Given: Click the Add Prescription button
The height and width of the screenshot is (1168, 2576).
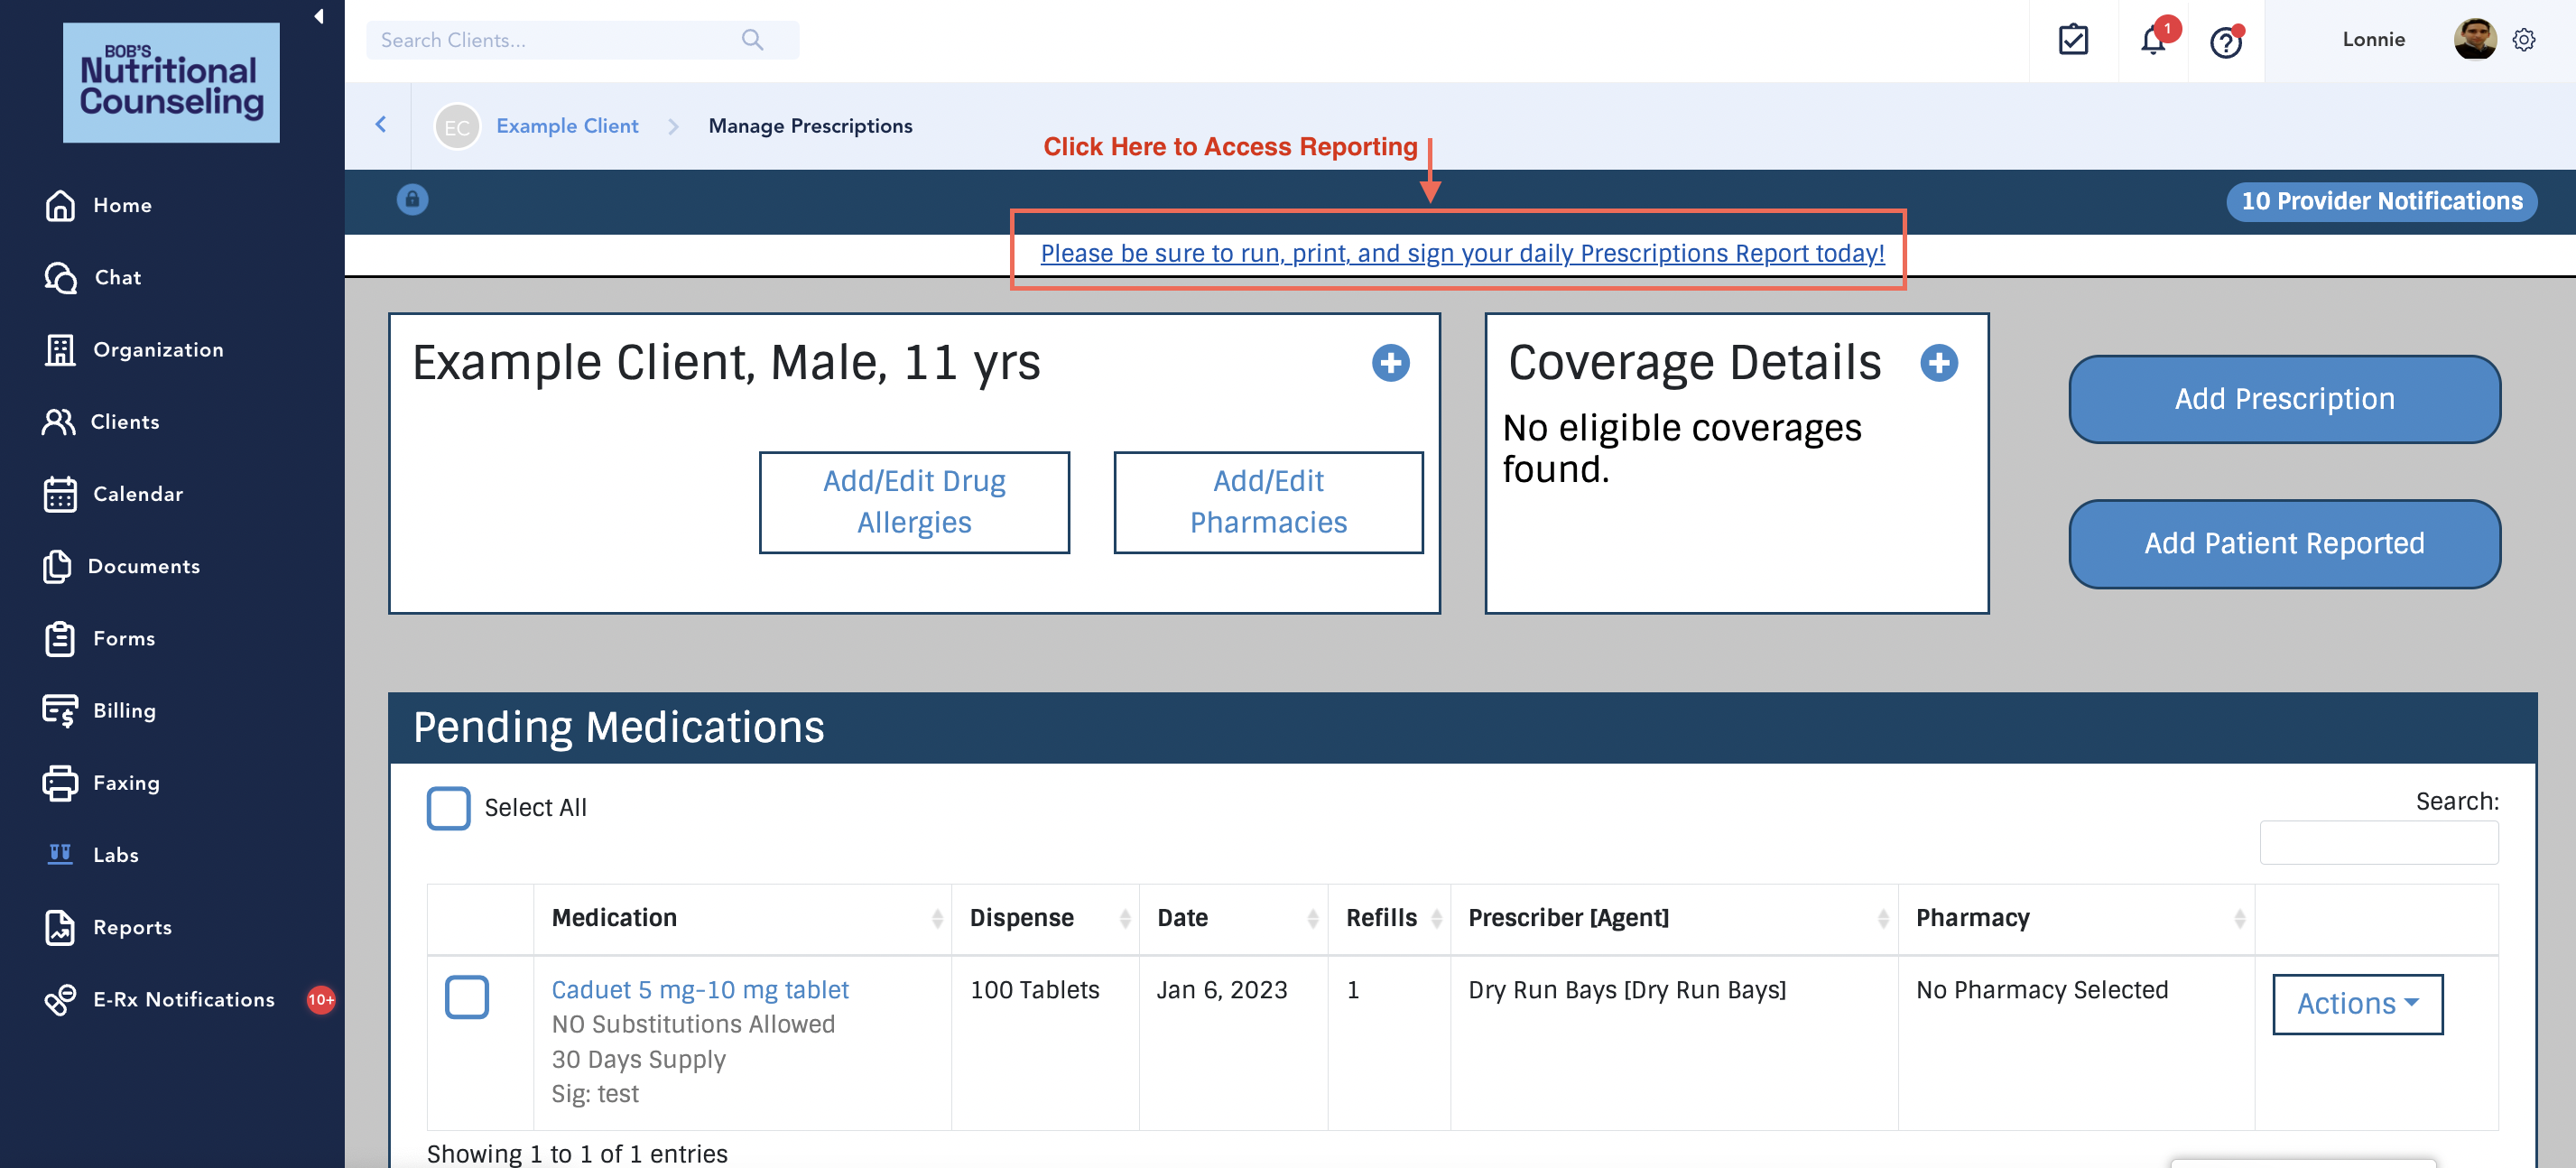Looking at the screenshot, I should pos(2283,398).
